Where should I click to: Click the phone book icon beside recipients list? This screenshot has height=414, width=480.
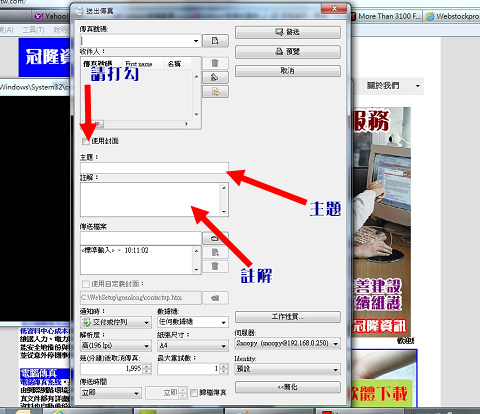pos(215,77)
